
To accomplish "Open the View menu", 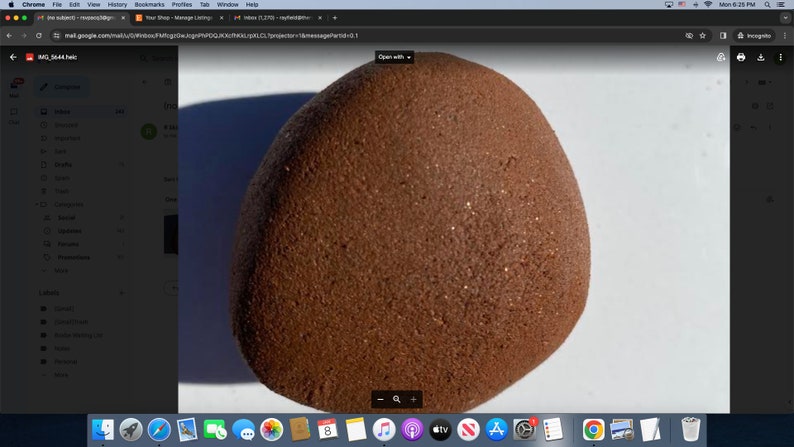I will (x=94, y=5).
